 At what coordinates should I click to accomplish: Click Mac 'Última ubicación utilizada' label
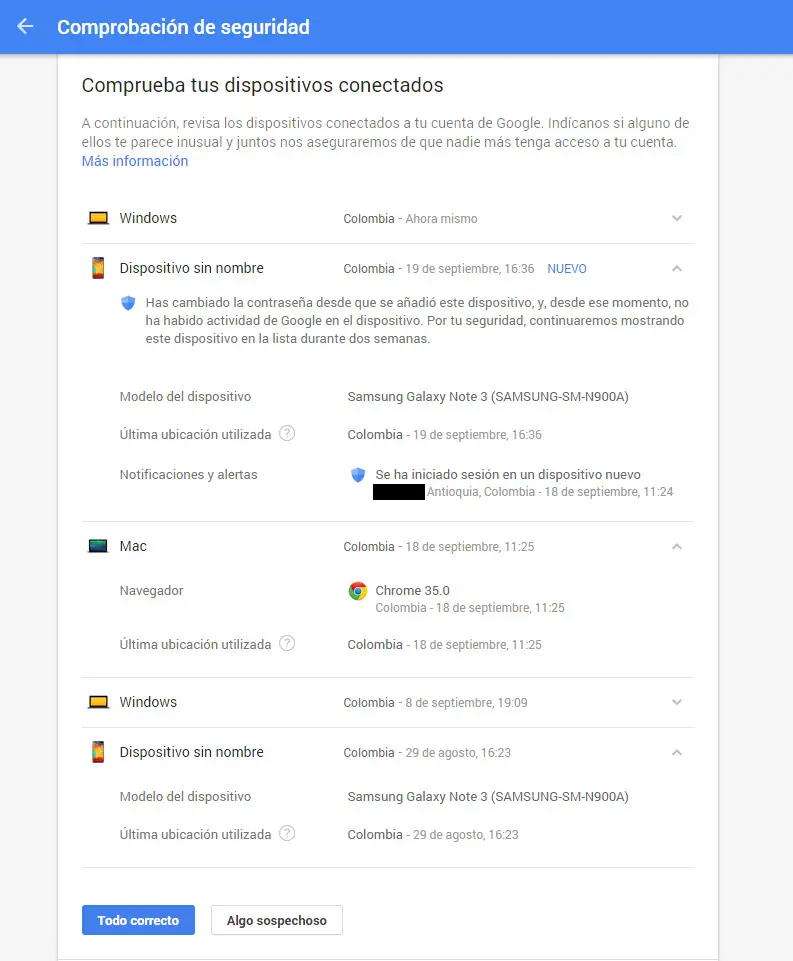195,644
